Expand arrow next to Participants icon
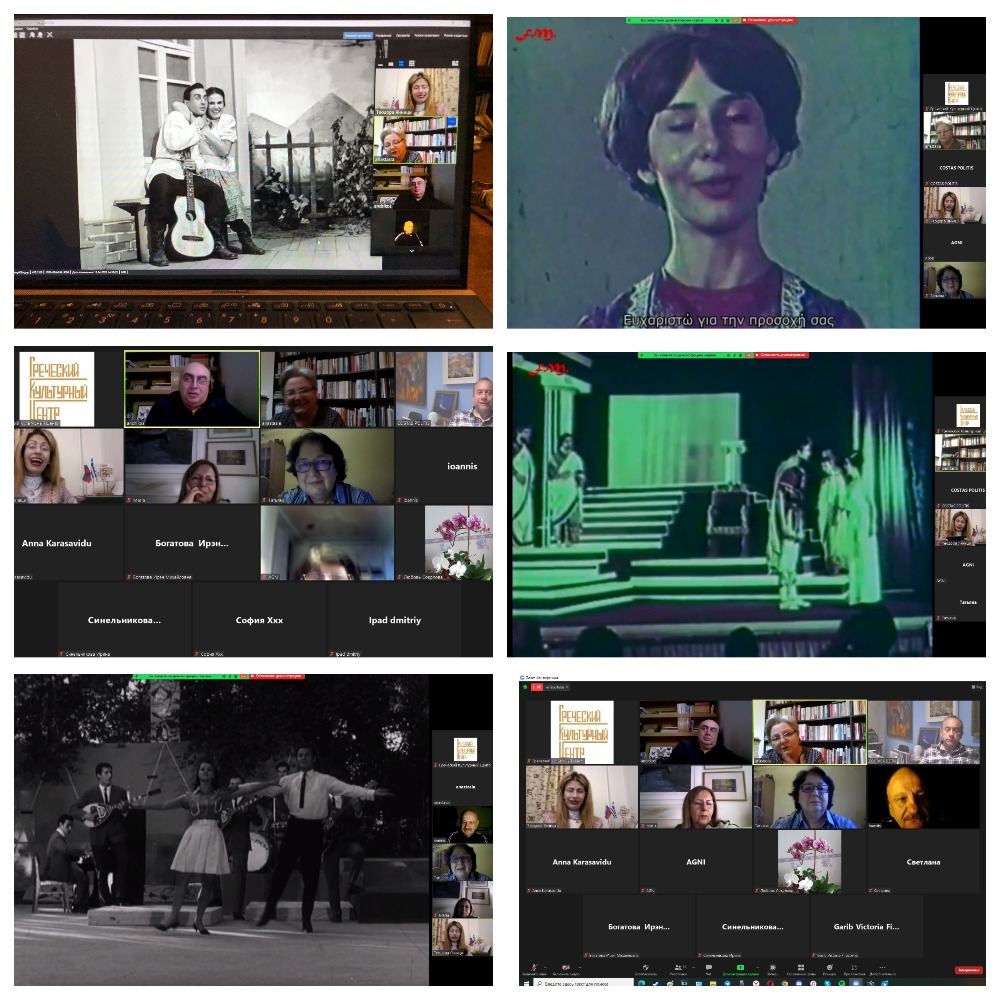Viewport: 1000px width, 1000px height. tap(694, 967)
